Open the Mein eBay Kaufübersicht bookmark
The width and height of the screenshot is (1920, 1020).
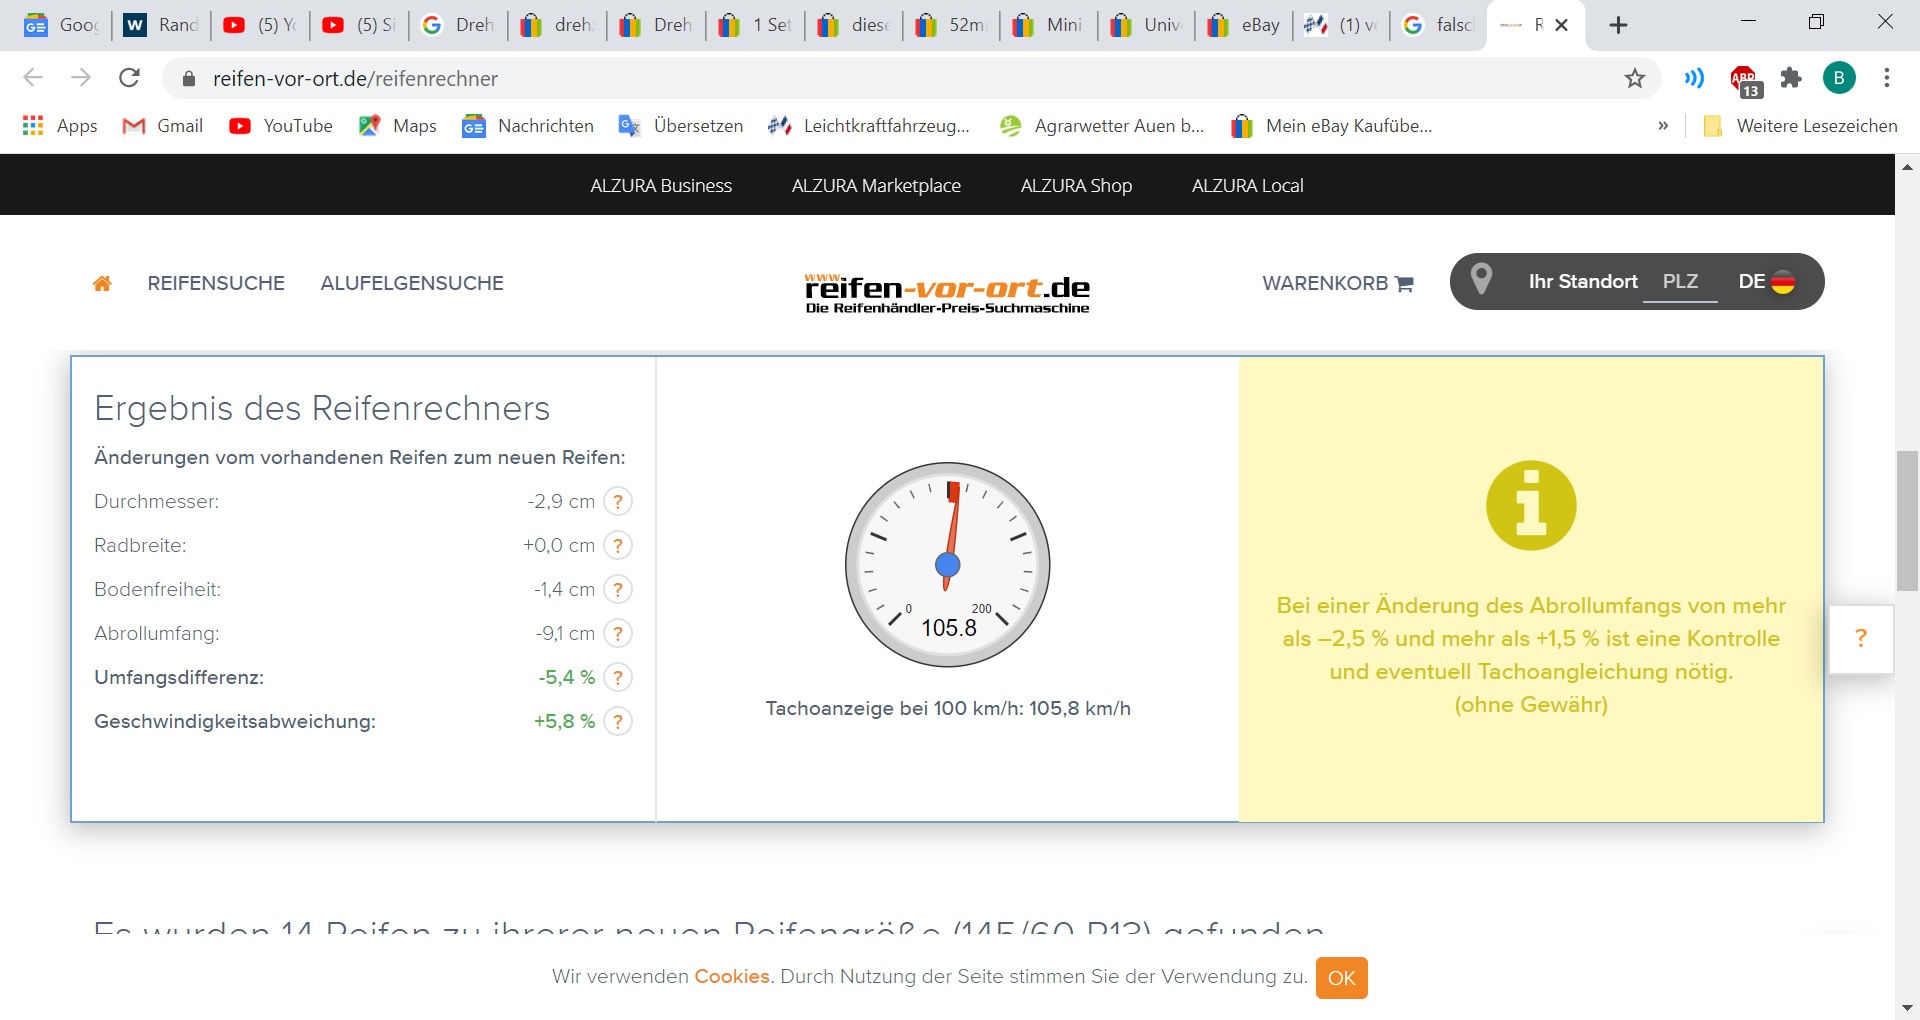[1332, 126]
